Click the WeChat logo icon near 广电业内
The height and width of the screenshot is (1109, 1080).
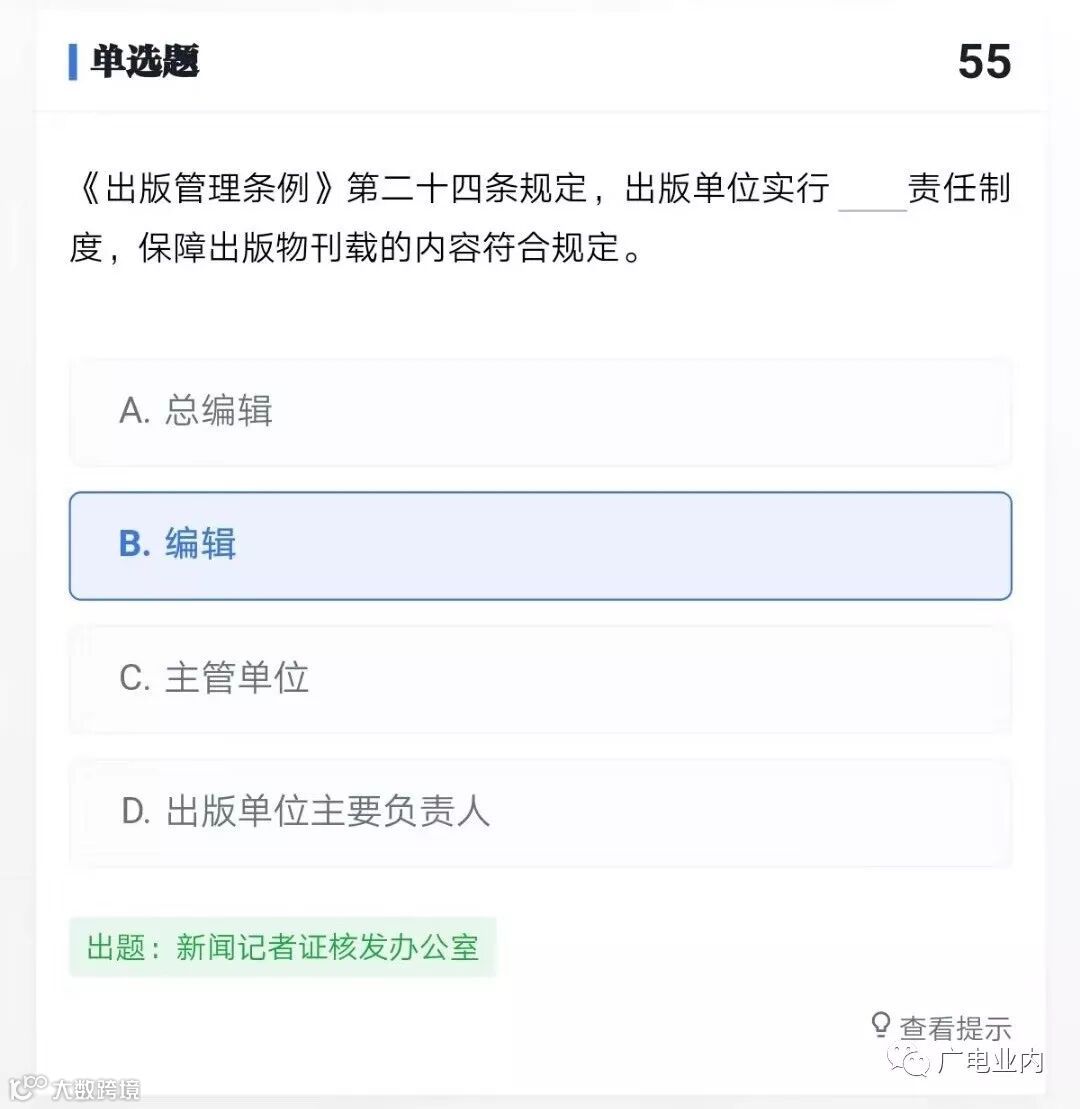coord(910,1059)
